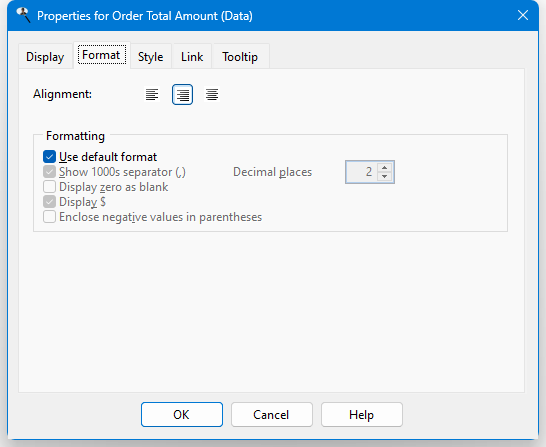Enable Enclose negative values in parentheses
546x447 pixels.
[49, 217]
